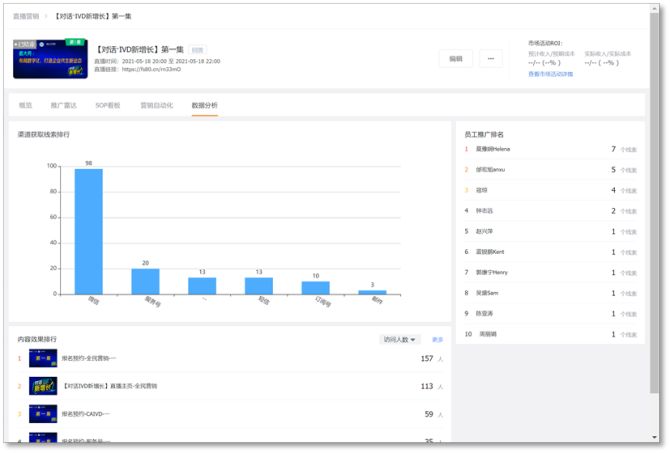This screenshot has height=453, width=670.
Task: Click the 编辑 button
Action: point(456,59)
